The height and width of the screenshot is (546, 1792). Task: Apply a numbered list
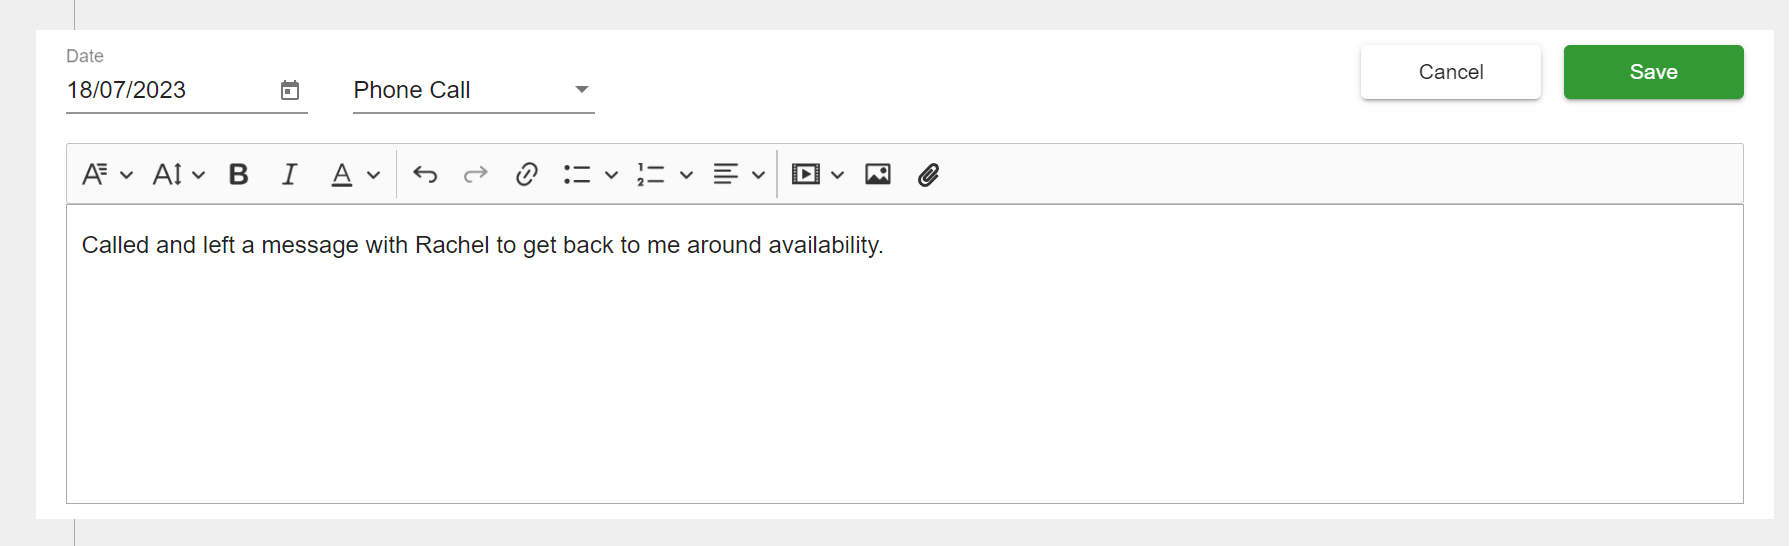pos(651,175)
